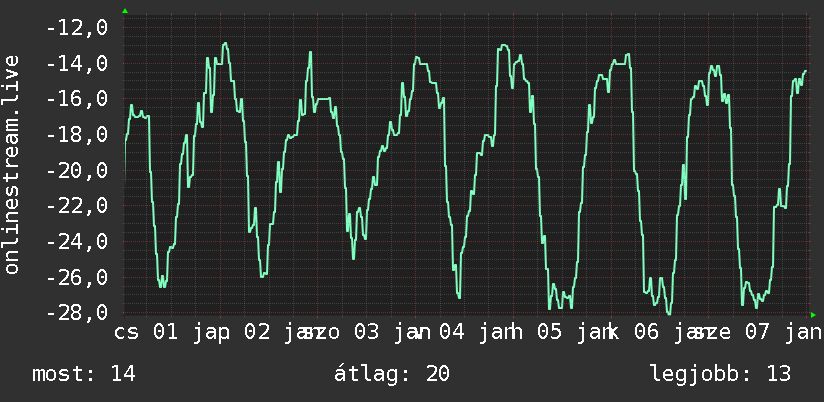
Task: Click the 'legjobb: 13' best value
Action: coord(720,374)
